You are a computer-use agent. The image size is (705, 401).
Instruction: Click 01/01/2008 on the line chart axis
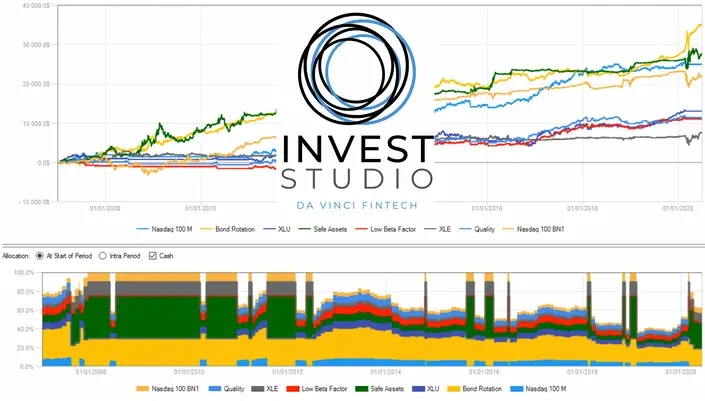[105, 209]
